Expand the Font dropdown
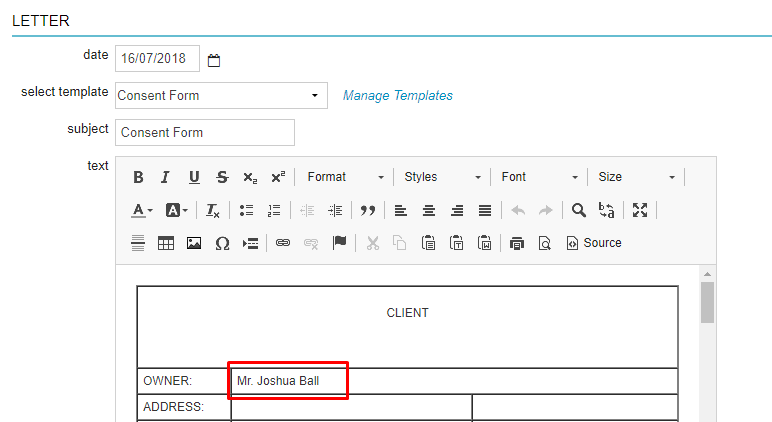This screenshot has height=422, width=772. [x=539, y=177]
